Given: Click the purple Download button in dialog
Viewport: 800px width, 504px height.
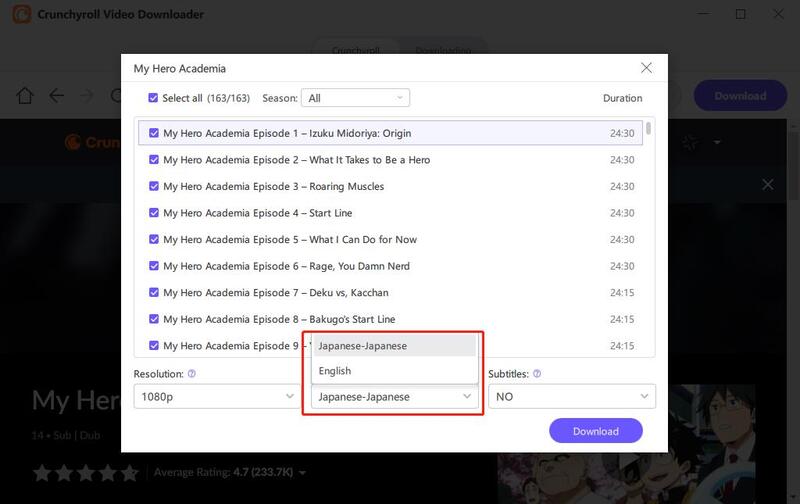Looking at the screenshot, I should pos(595,431).
